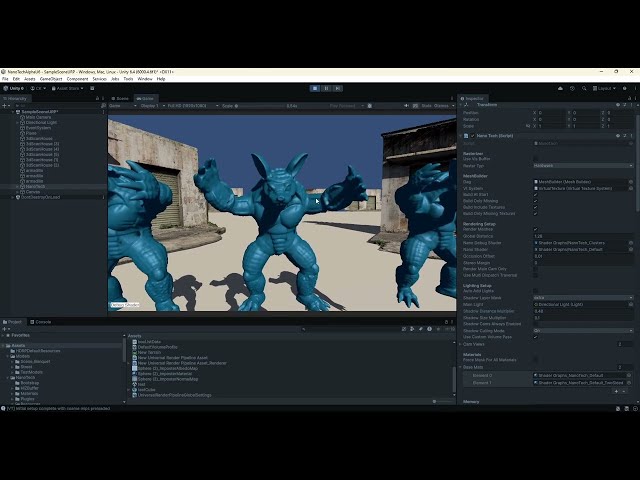
Task: Pick object for Main Light field
Action: 631,304
